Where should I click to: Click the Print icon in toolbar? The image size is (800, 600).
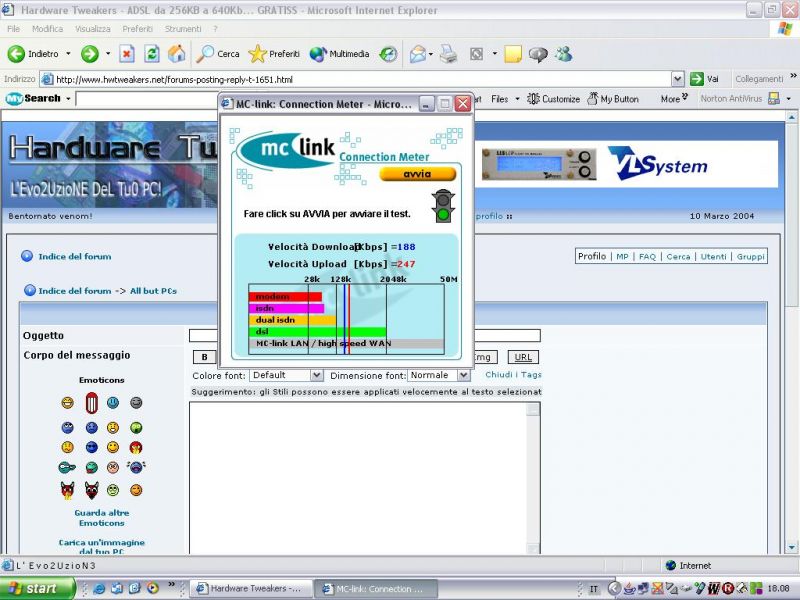pos(448,54)
